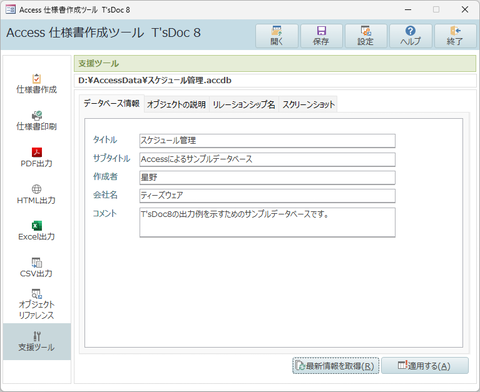Click the コメント field label
This screenshot has height=392, width=480.
tap(105, 213)
